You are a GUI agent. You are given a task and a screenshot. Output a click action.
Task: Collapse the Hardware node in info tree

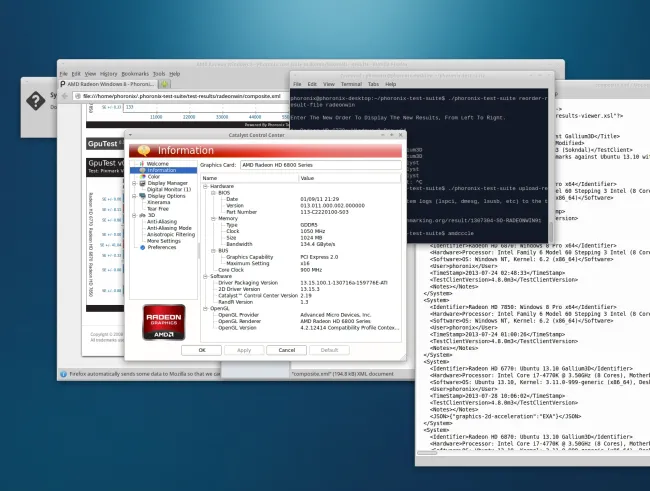click(x=204, y=186)
